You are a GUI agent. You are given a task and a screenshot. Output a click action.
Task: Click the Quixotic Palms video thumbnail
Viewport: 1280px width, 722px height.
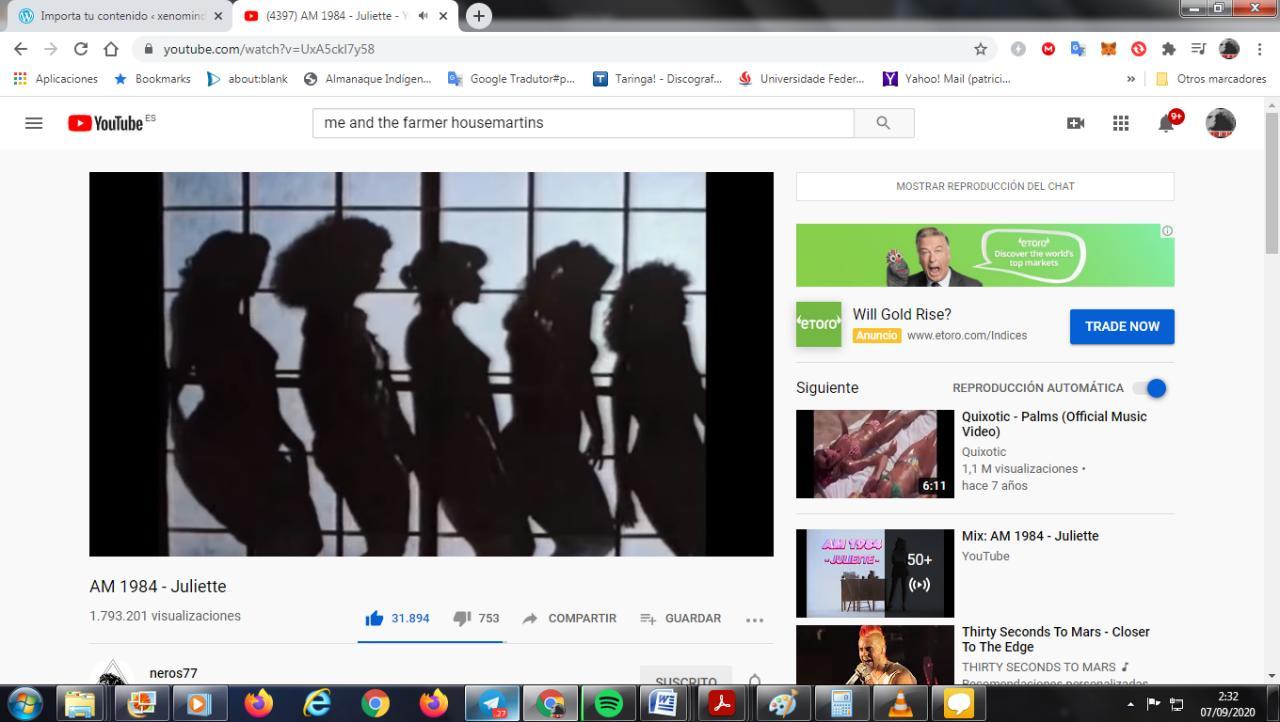pos(875,454)
